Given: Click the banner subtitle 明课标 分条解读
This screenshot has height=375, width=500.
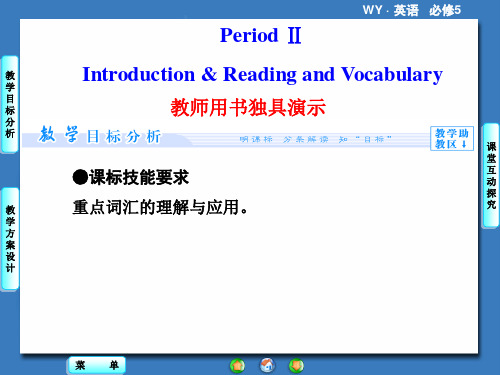Looking at the screenshot, I should tap(284, 139).
